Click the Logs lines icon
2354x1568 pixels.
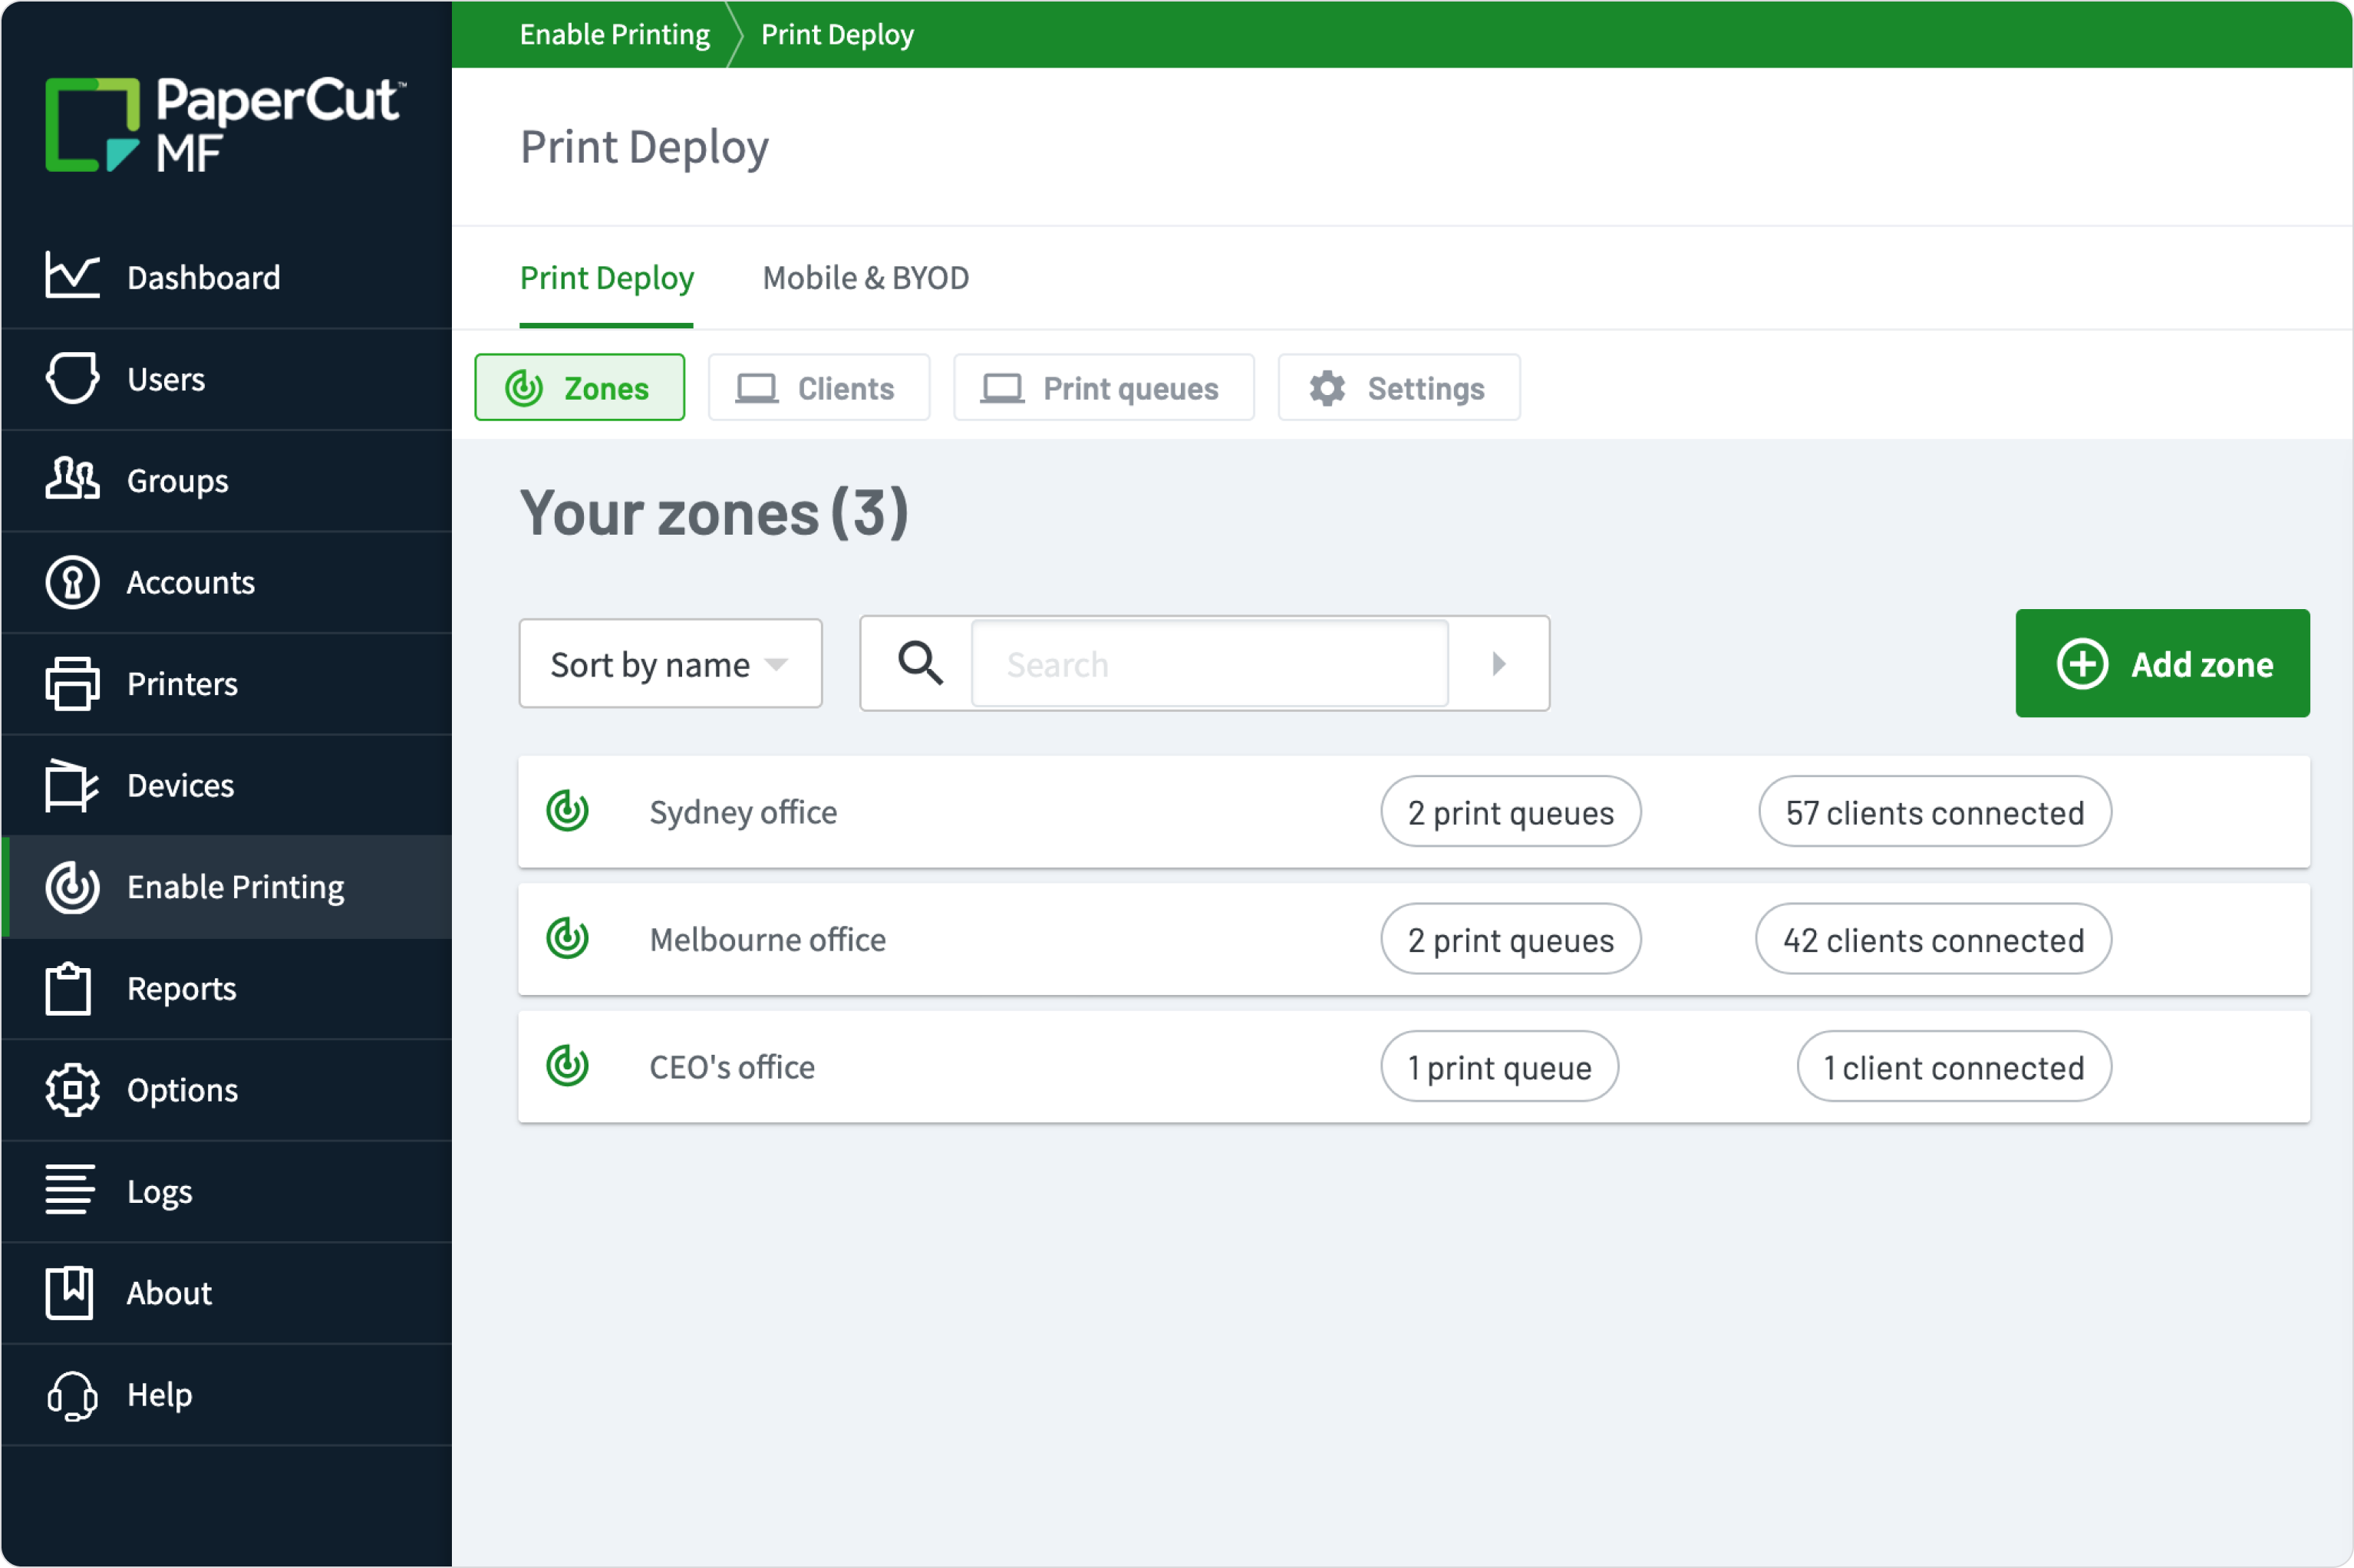point(70,1190)
